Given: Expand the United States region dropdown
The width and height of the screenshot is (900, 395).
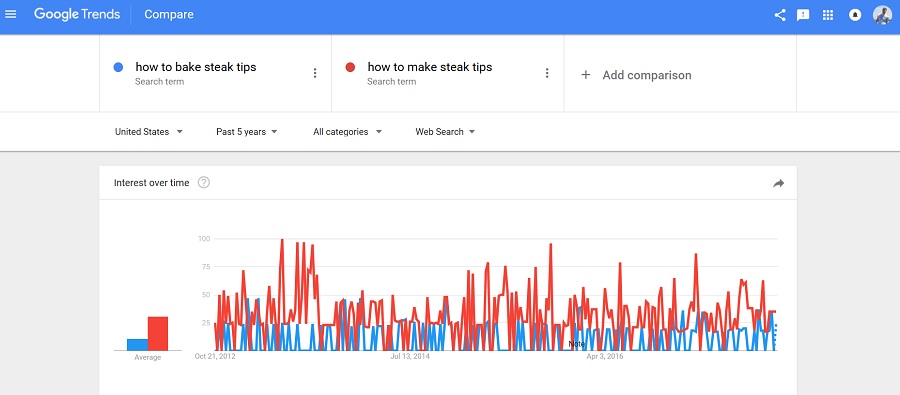Looking at the screenshot, I should 149,131.
